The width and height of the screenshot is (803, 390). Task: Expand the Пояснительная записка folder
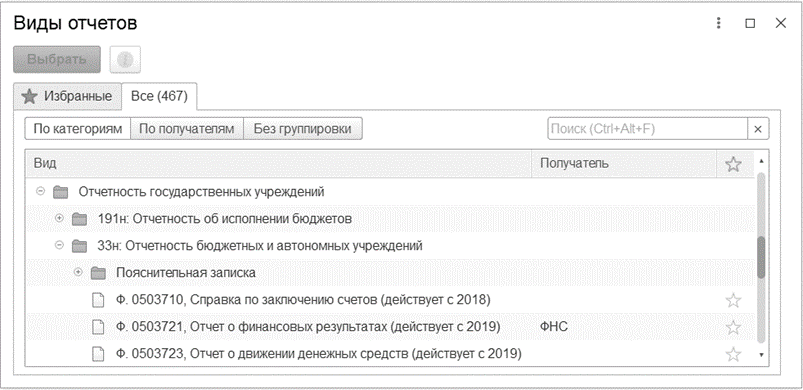(x=78, y=273)
